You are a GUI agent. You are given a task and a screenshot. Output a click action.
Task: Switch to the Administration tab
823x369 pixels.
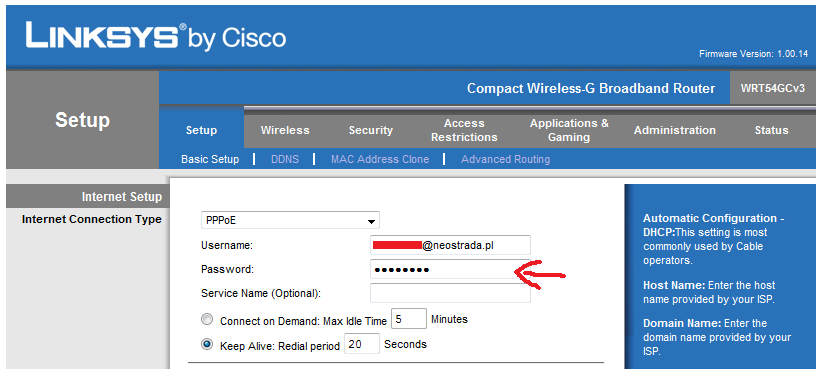tap(674, 130)
